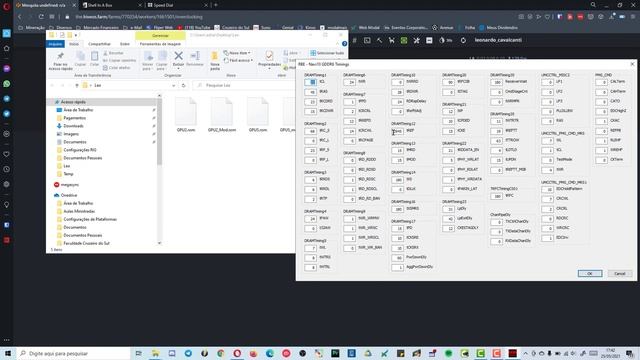The image size is (640, 360).
Task: Select the GPU0.rom file thumbnail
Action: pos(186,114)
